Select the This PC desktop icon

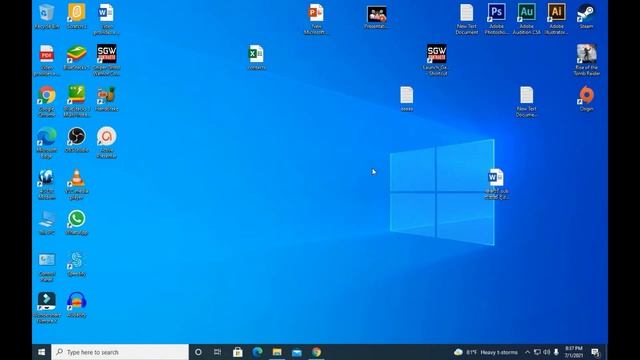(47, 223)
